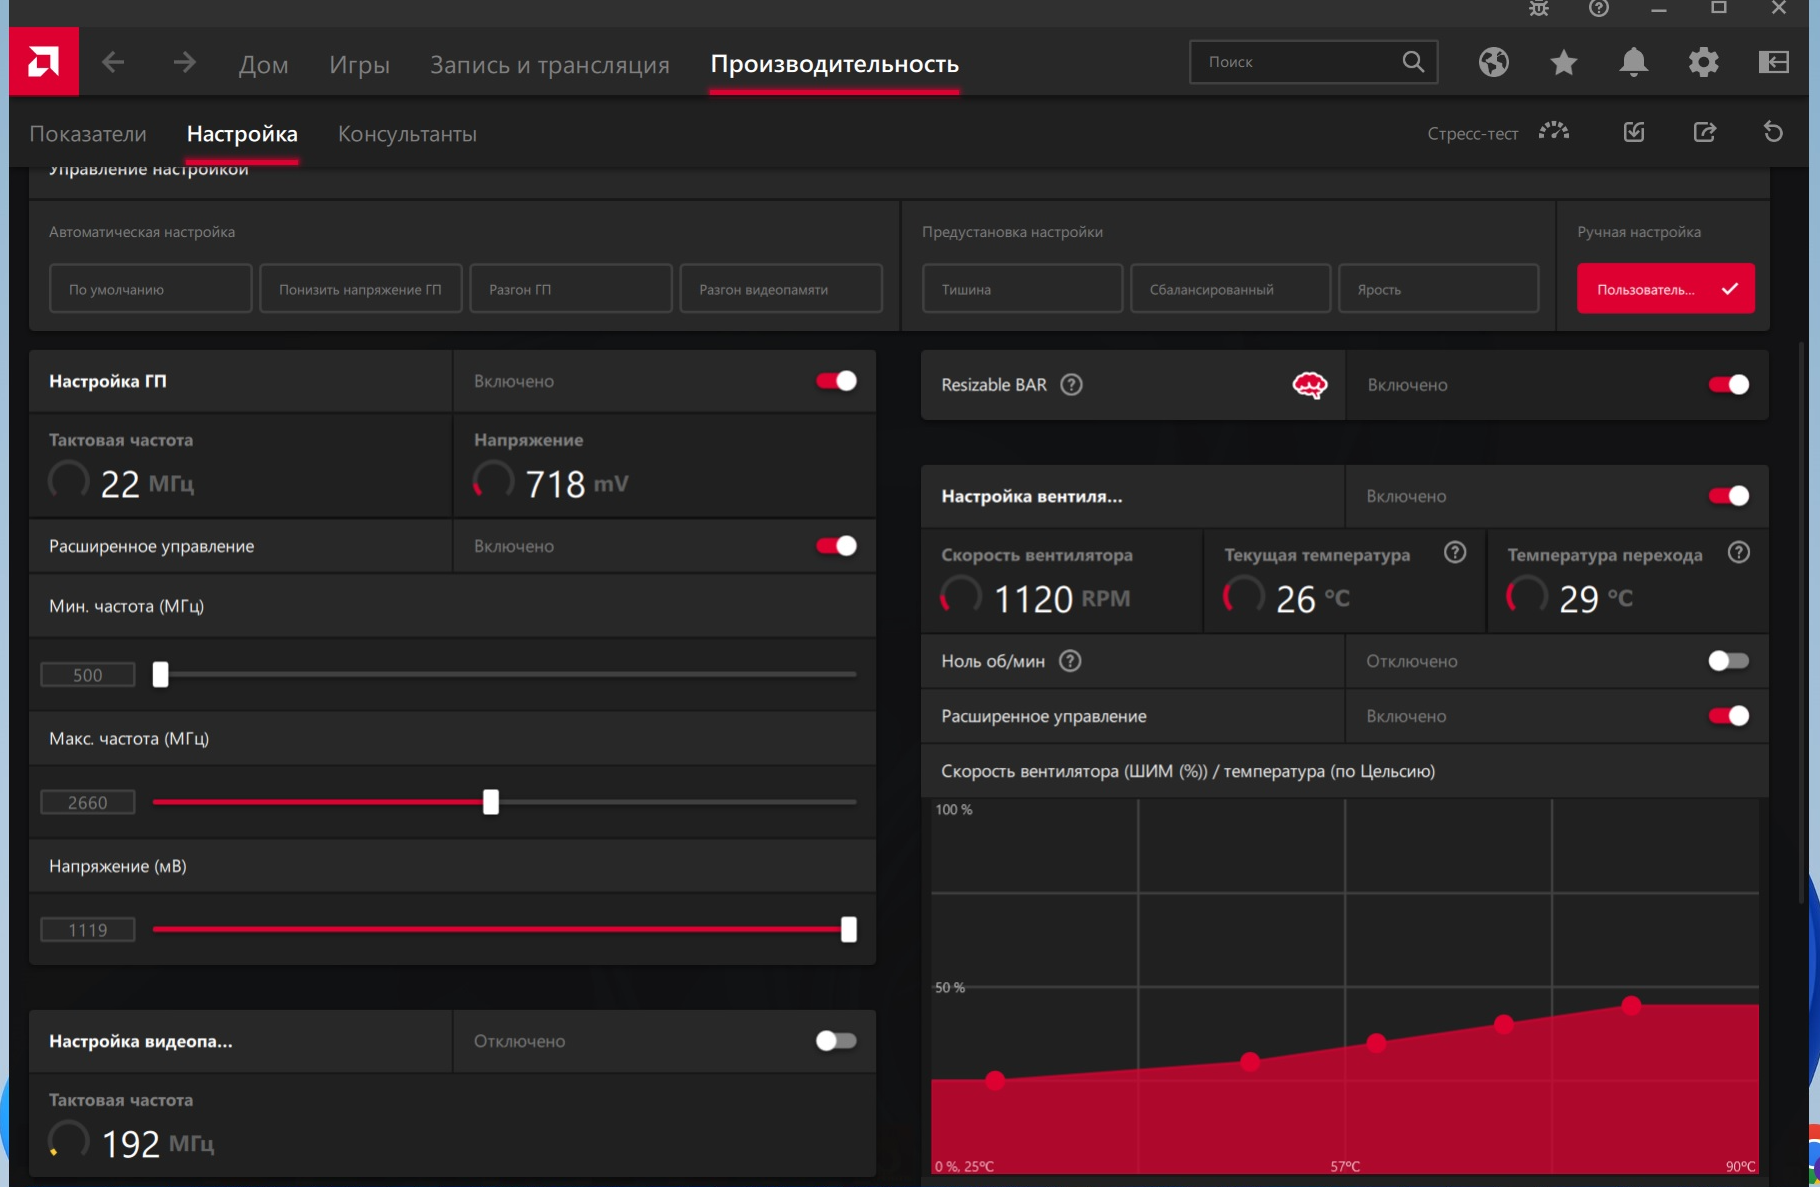This screenshot has width=1820, height=1187.
Task: Open Температура перехода help icon
Action: pos(1739,552)
